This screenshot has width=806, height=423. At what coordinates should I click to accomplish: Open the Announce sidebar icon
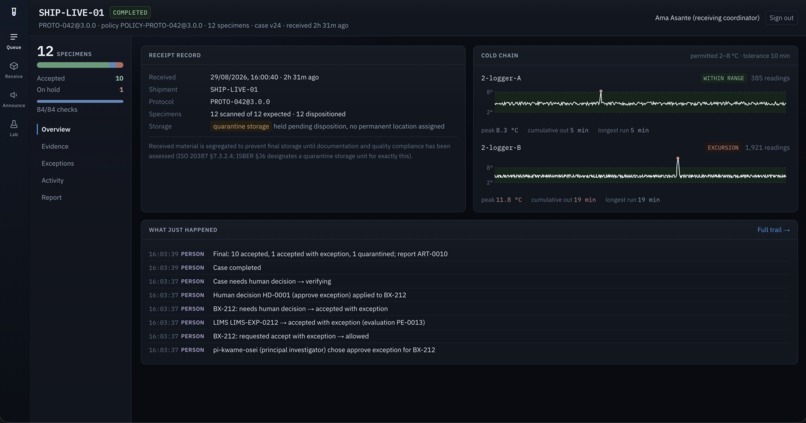(14, 99)
